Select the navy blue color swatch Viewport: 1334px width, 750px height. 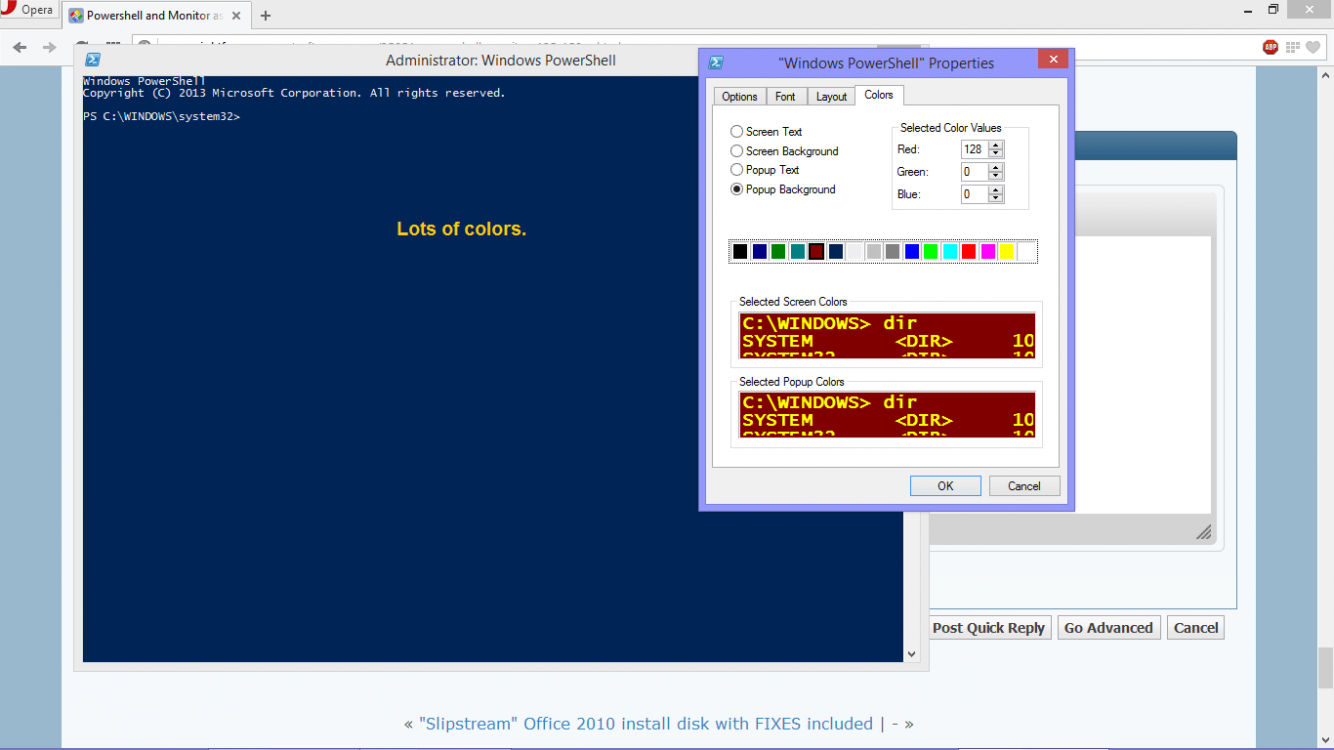759,252
